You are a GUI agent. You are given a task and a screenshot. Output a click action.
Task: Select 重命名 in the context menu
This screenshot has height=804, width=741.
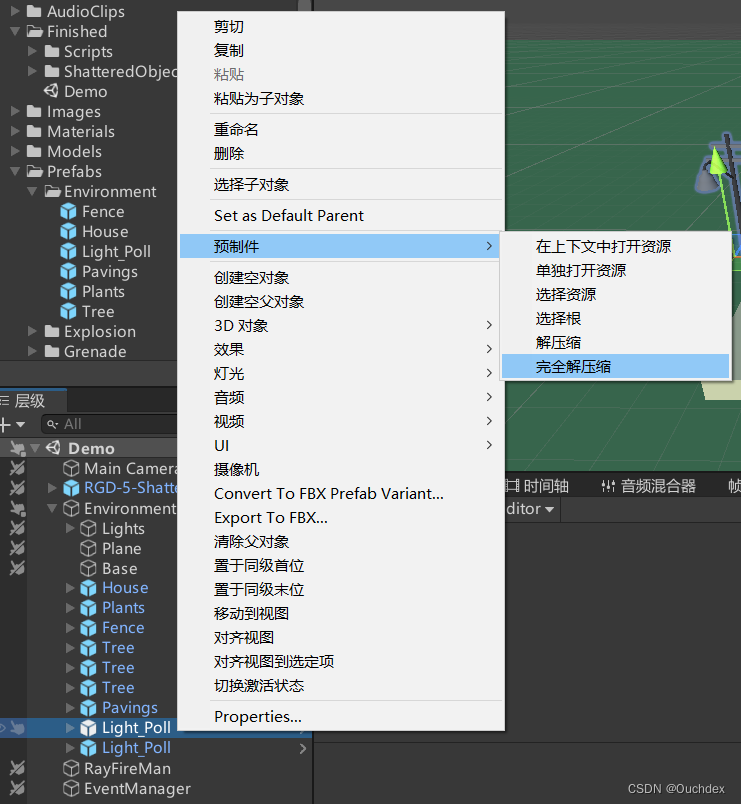click(341, 129)
